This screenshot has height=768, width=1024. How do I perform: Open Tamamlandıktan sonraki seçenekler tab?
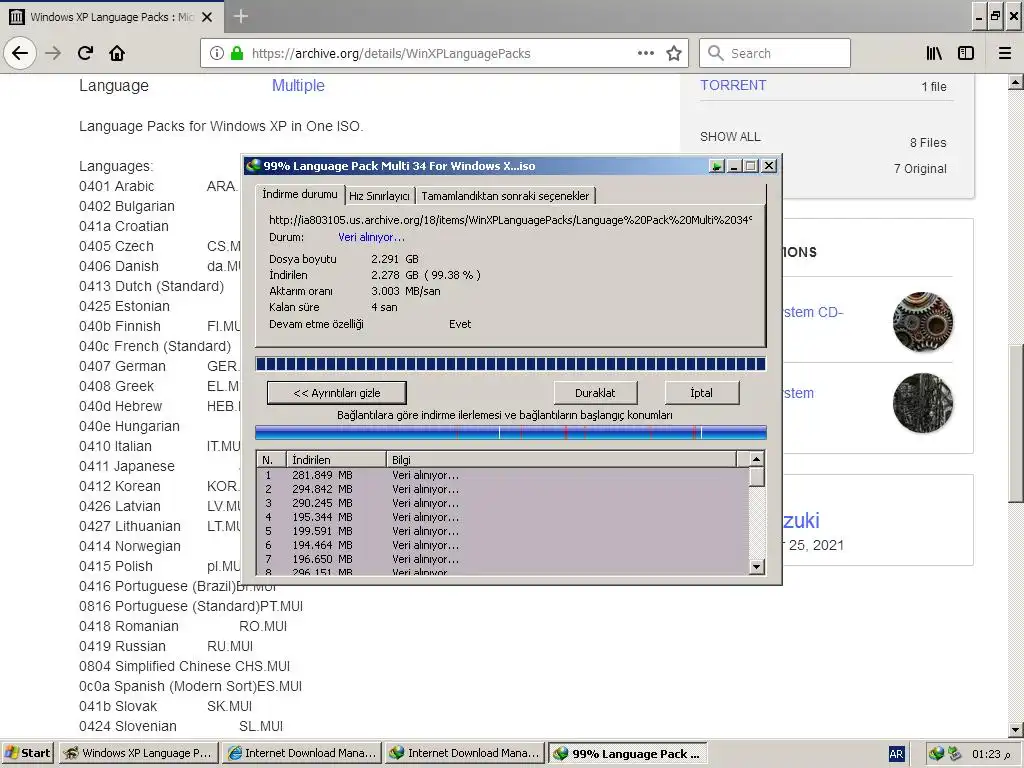point(505,196)
